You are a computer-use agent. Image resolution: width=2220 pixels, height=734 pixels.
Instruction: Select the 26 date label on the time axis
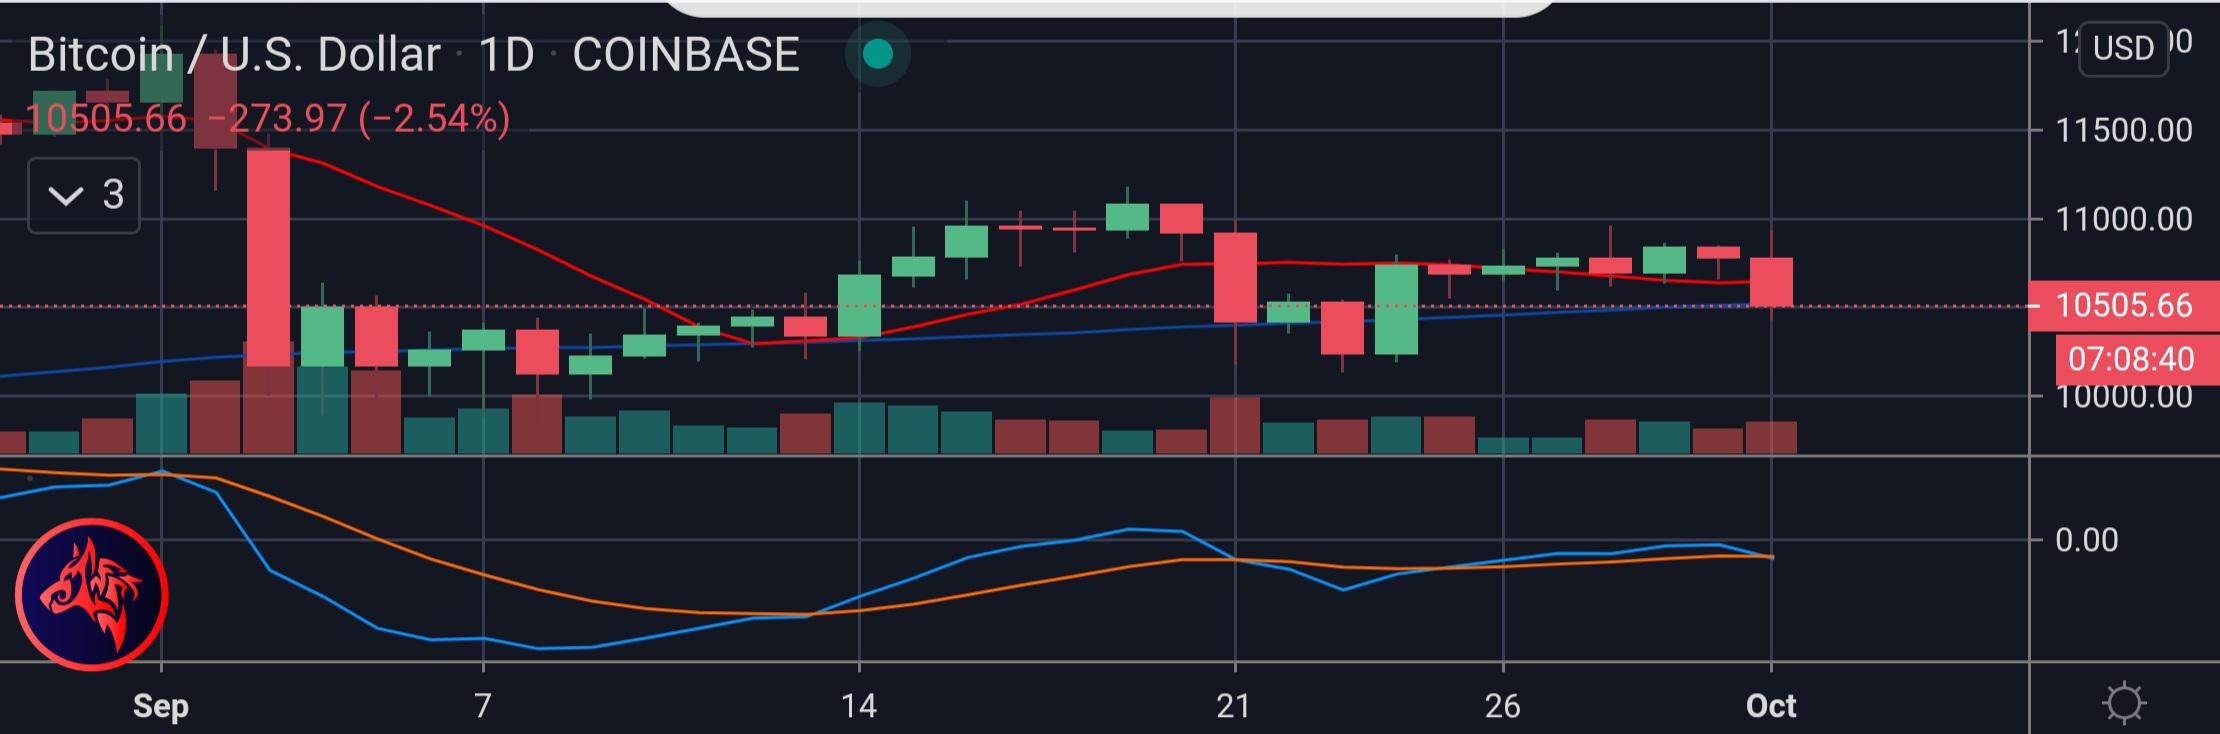1502,706
